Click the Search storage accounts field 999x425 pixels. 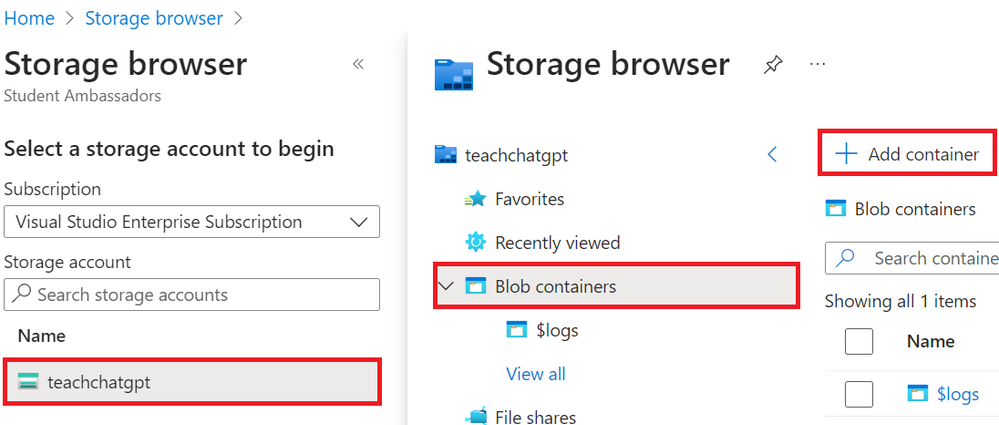191,295
